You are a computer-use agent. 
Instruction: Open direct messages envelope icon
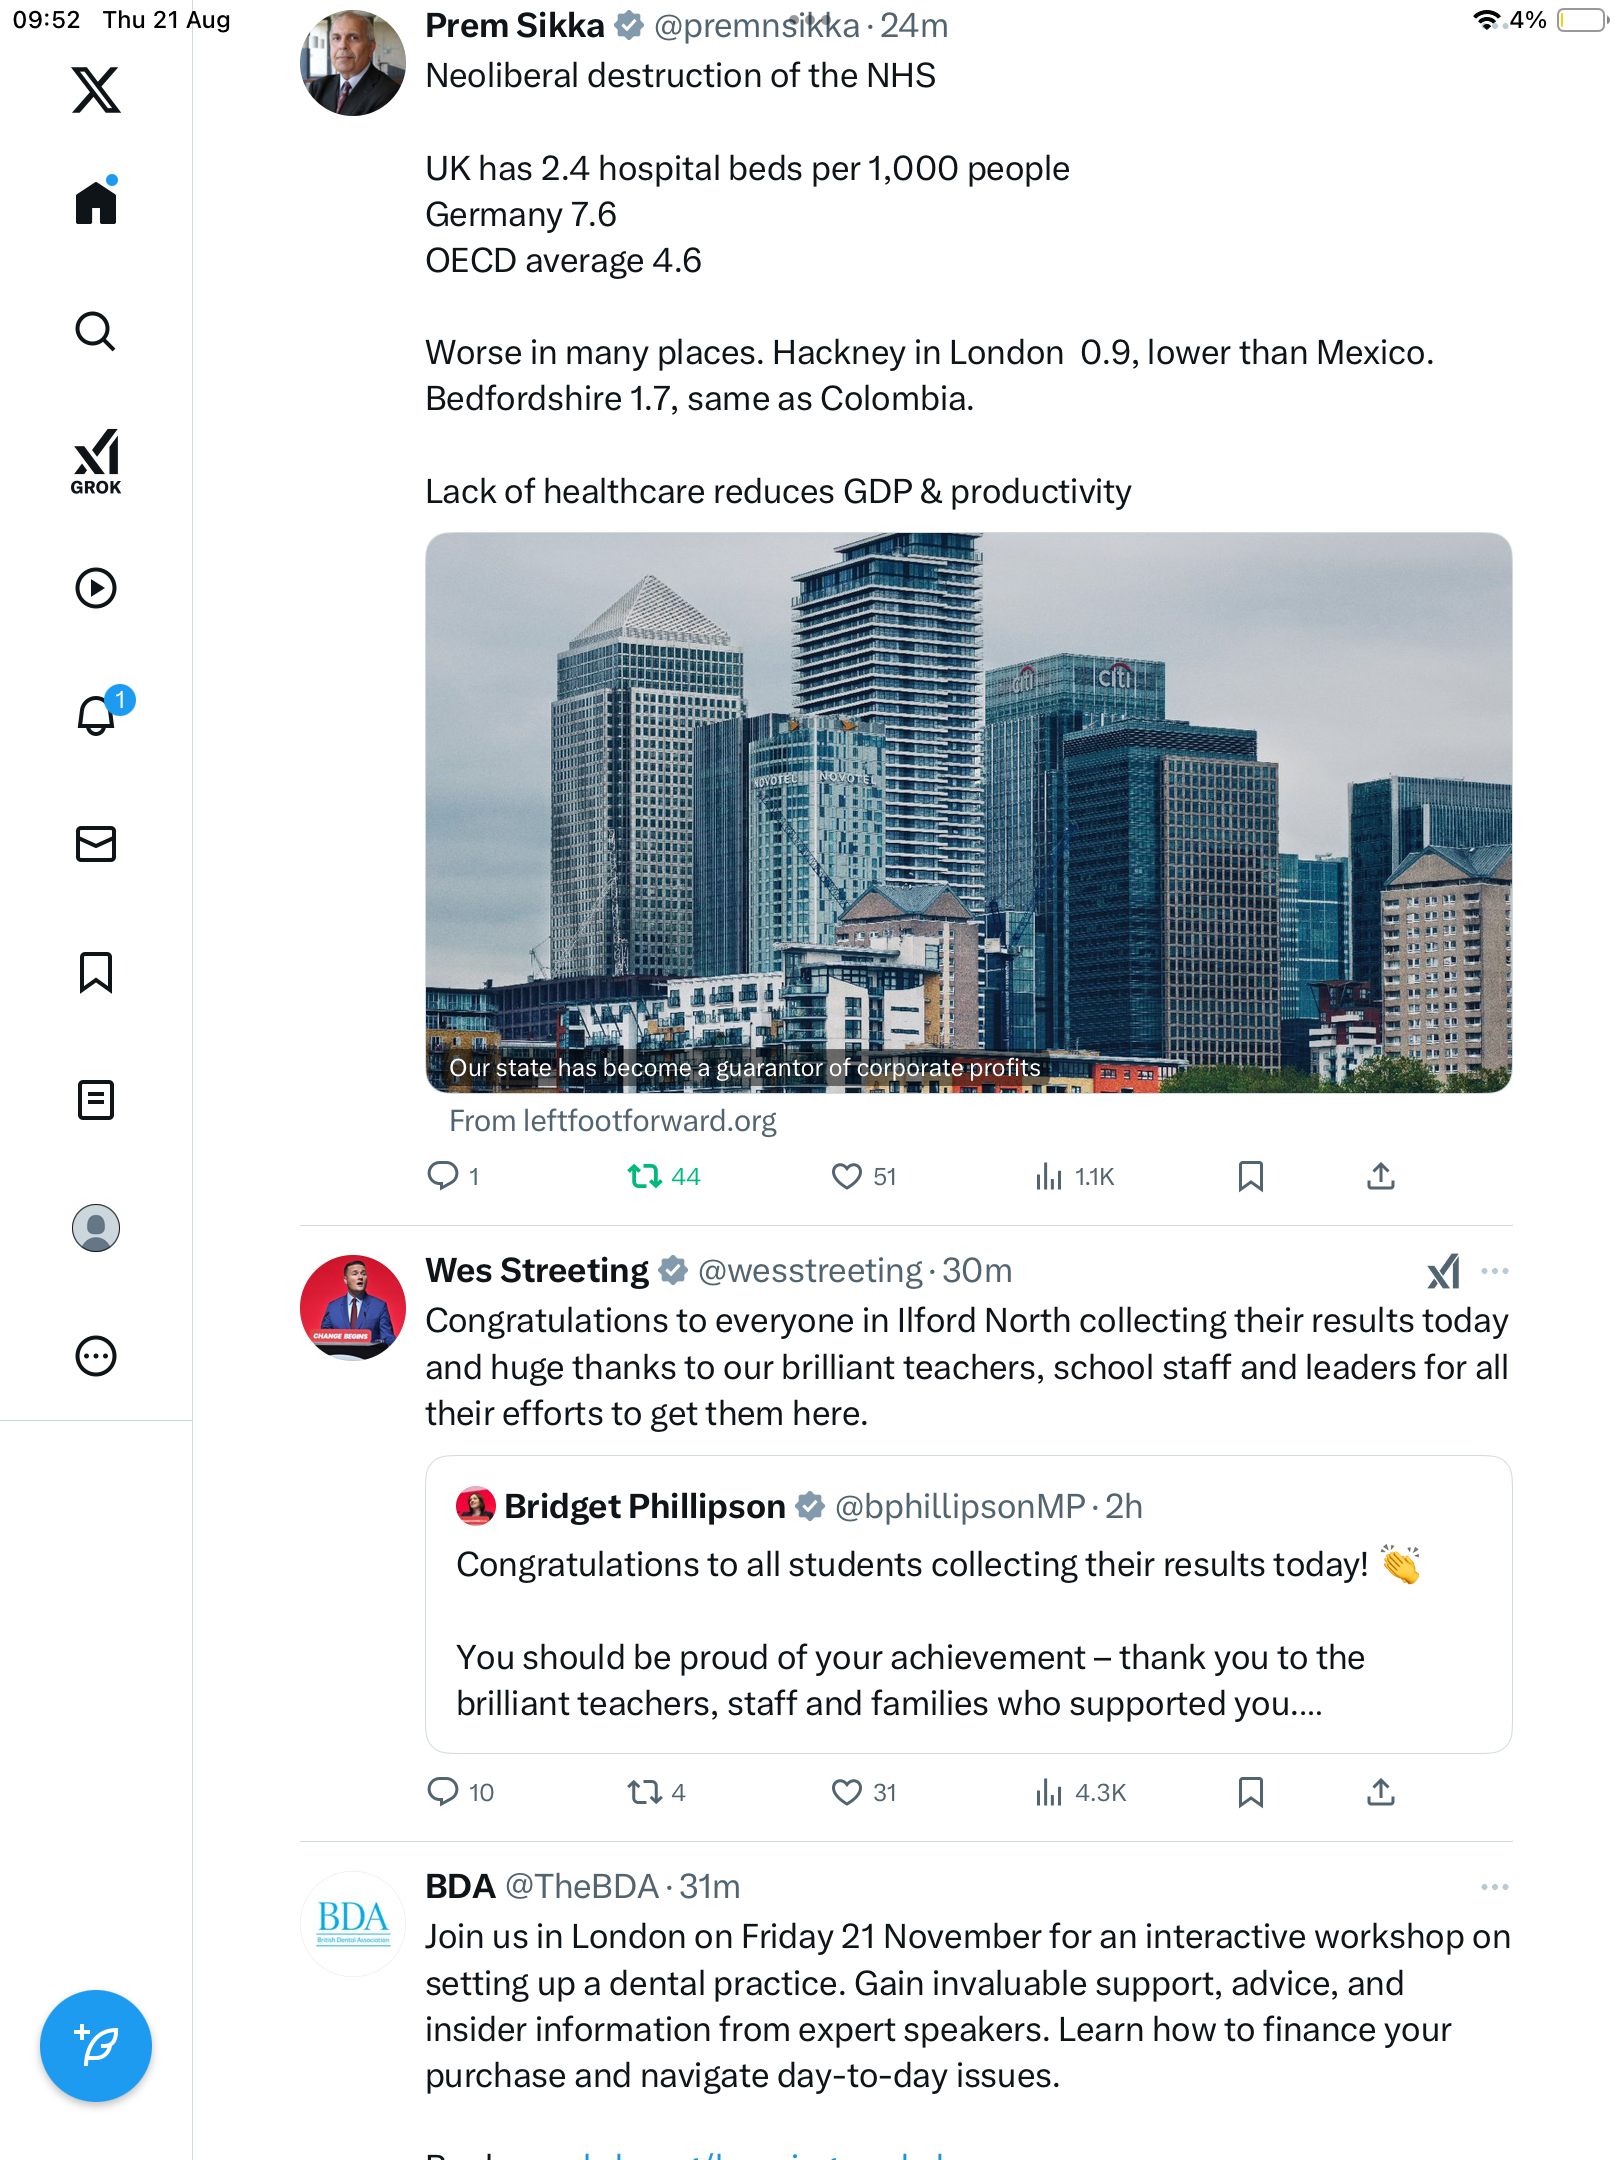96,844
